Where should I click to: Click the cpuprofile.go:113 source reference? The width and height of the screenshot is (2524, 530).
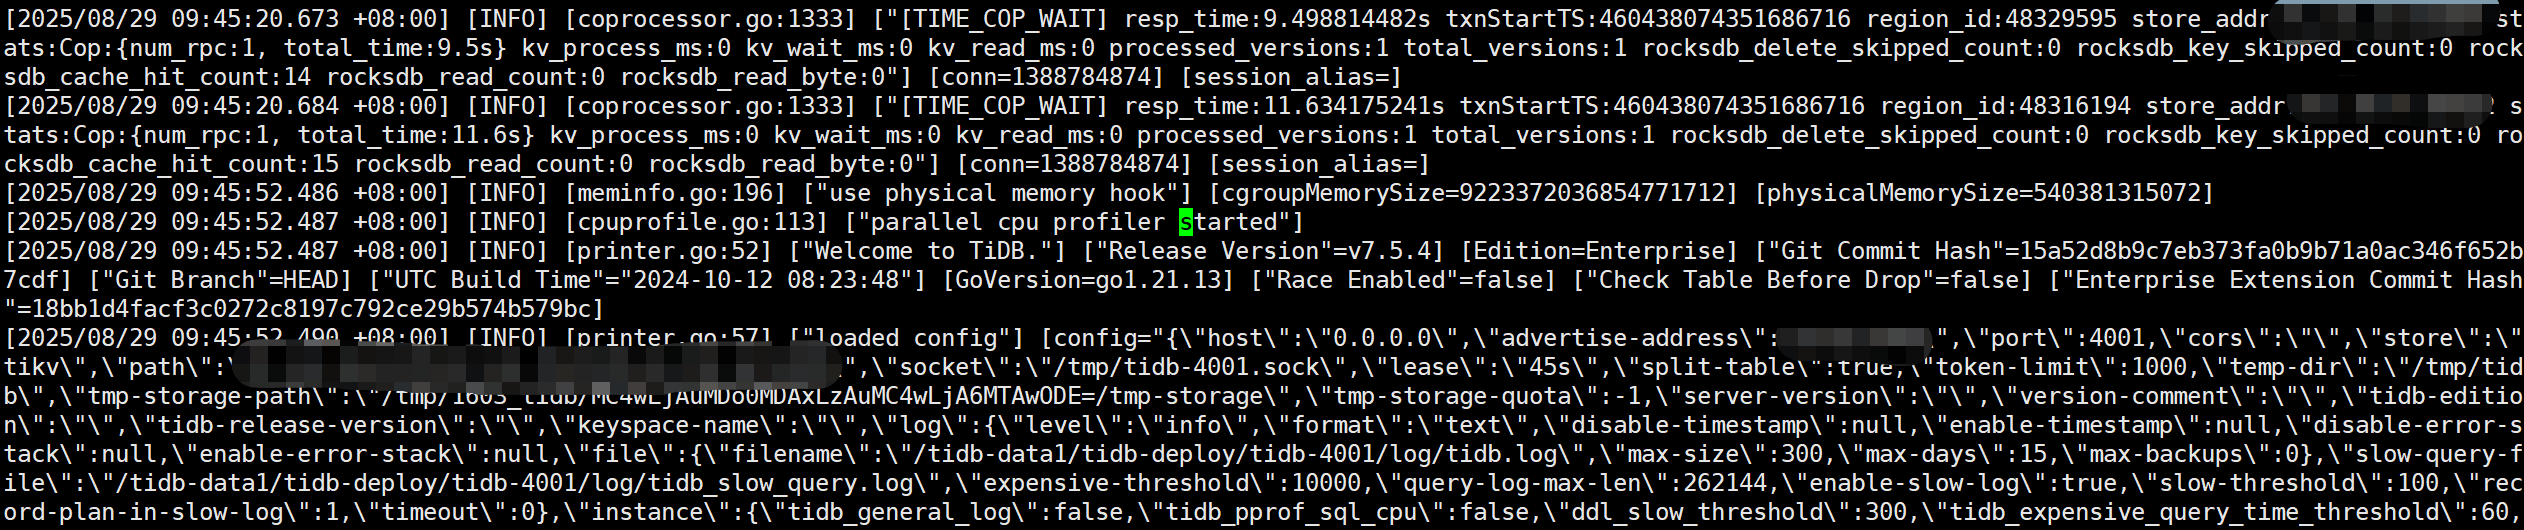coord(697,222)
